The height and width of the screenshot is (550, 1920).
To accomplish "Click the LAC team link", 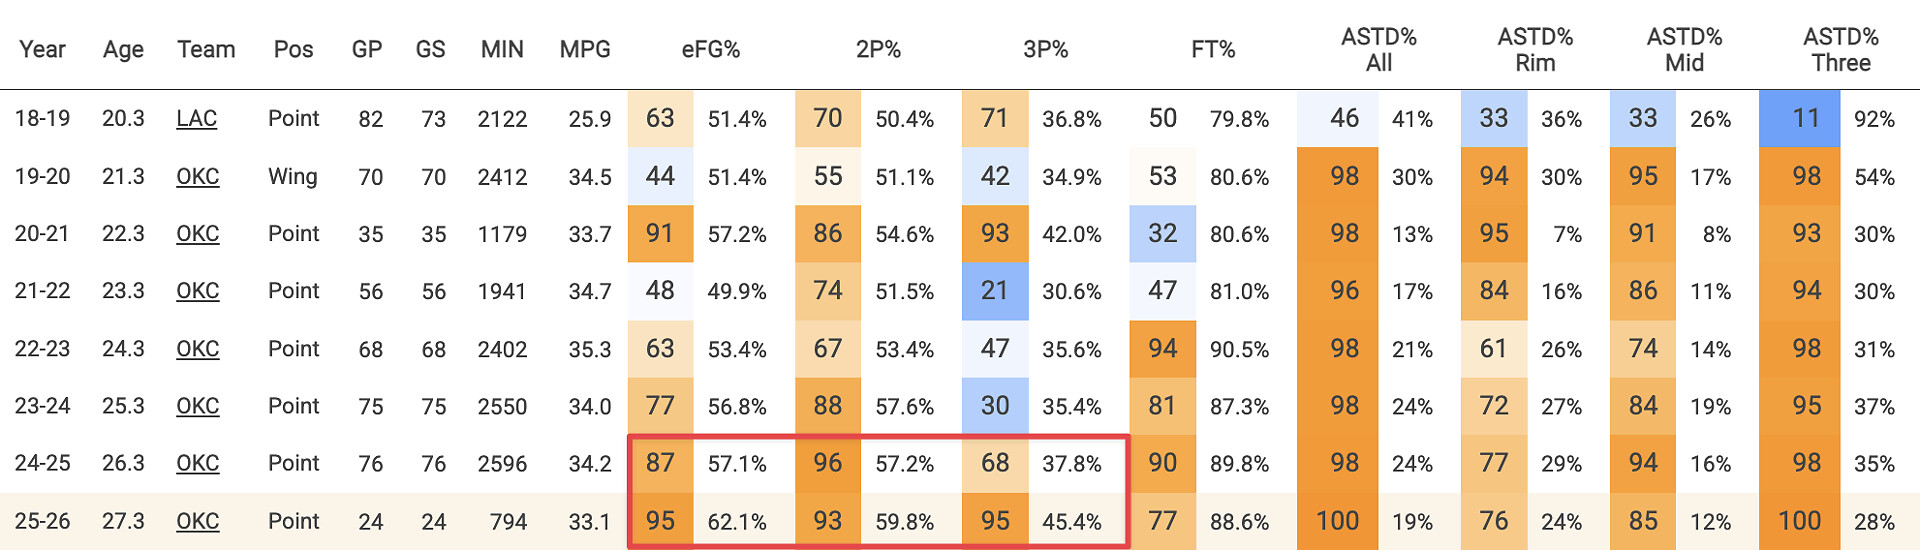I will 196,119.
